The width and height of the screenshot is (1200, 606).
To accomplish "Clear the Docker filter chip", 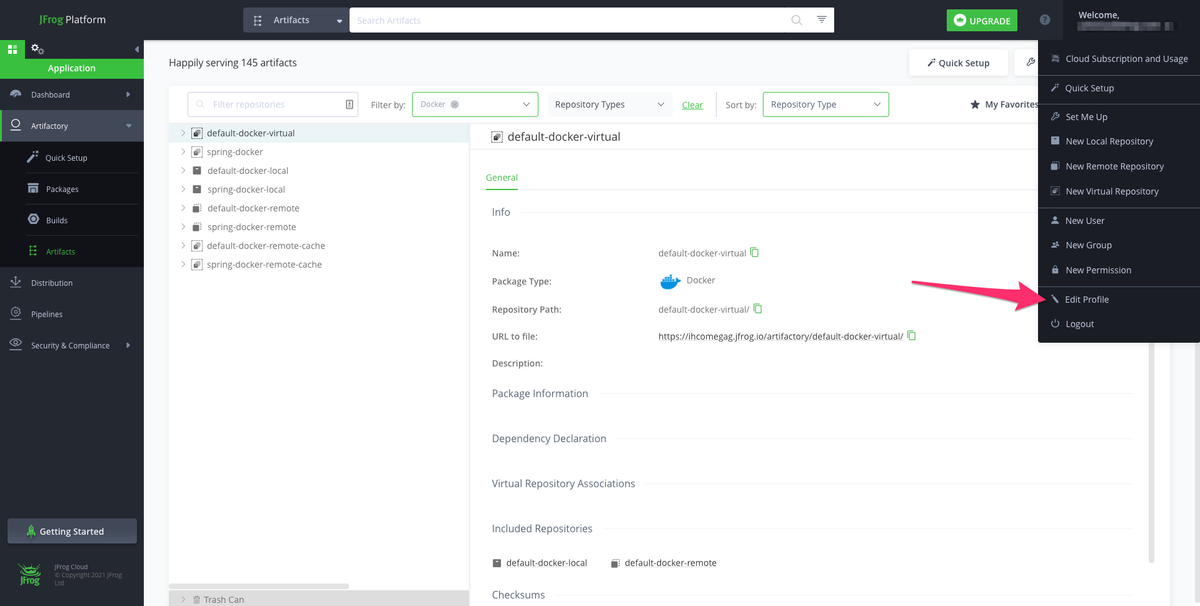I will (x=455, y=104).
